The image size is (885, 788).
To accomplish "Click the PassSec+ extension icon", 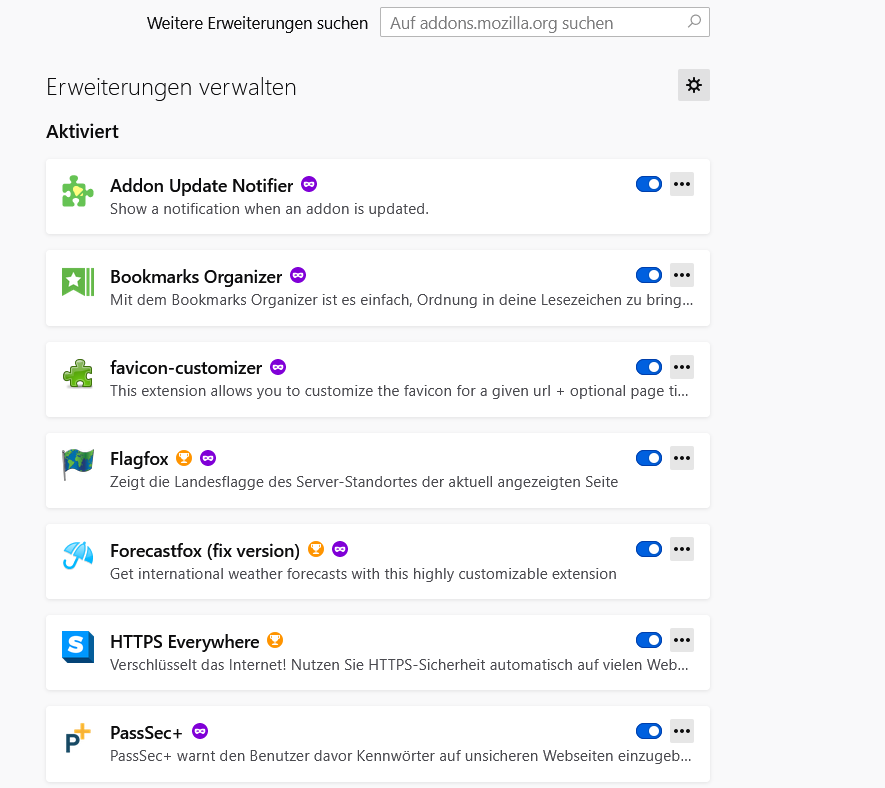I will pyautogui.click(x=77, y=740).
